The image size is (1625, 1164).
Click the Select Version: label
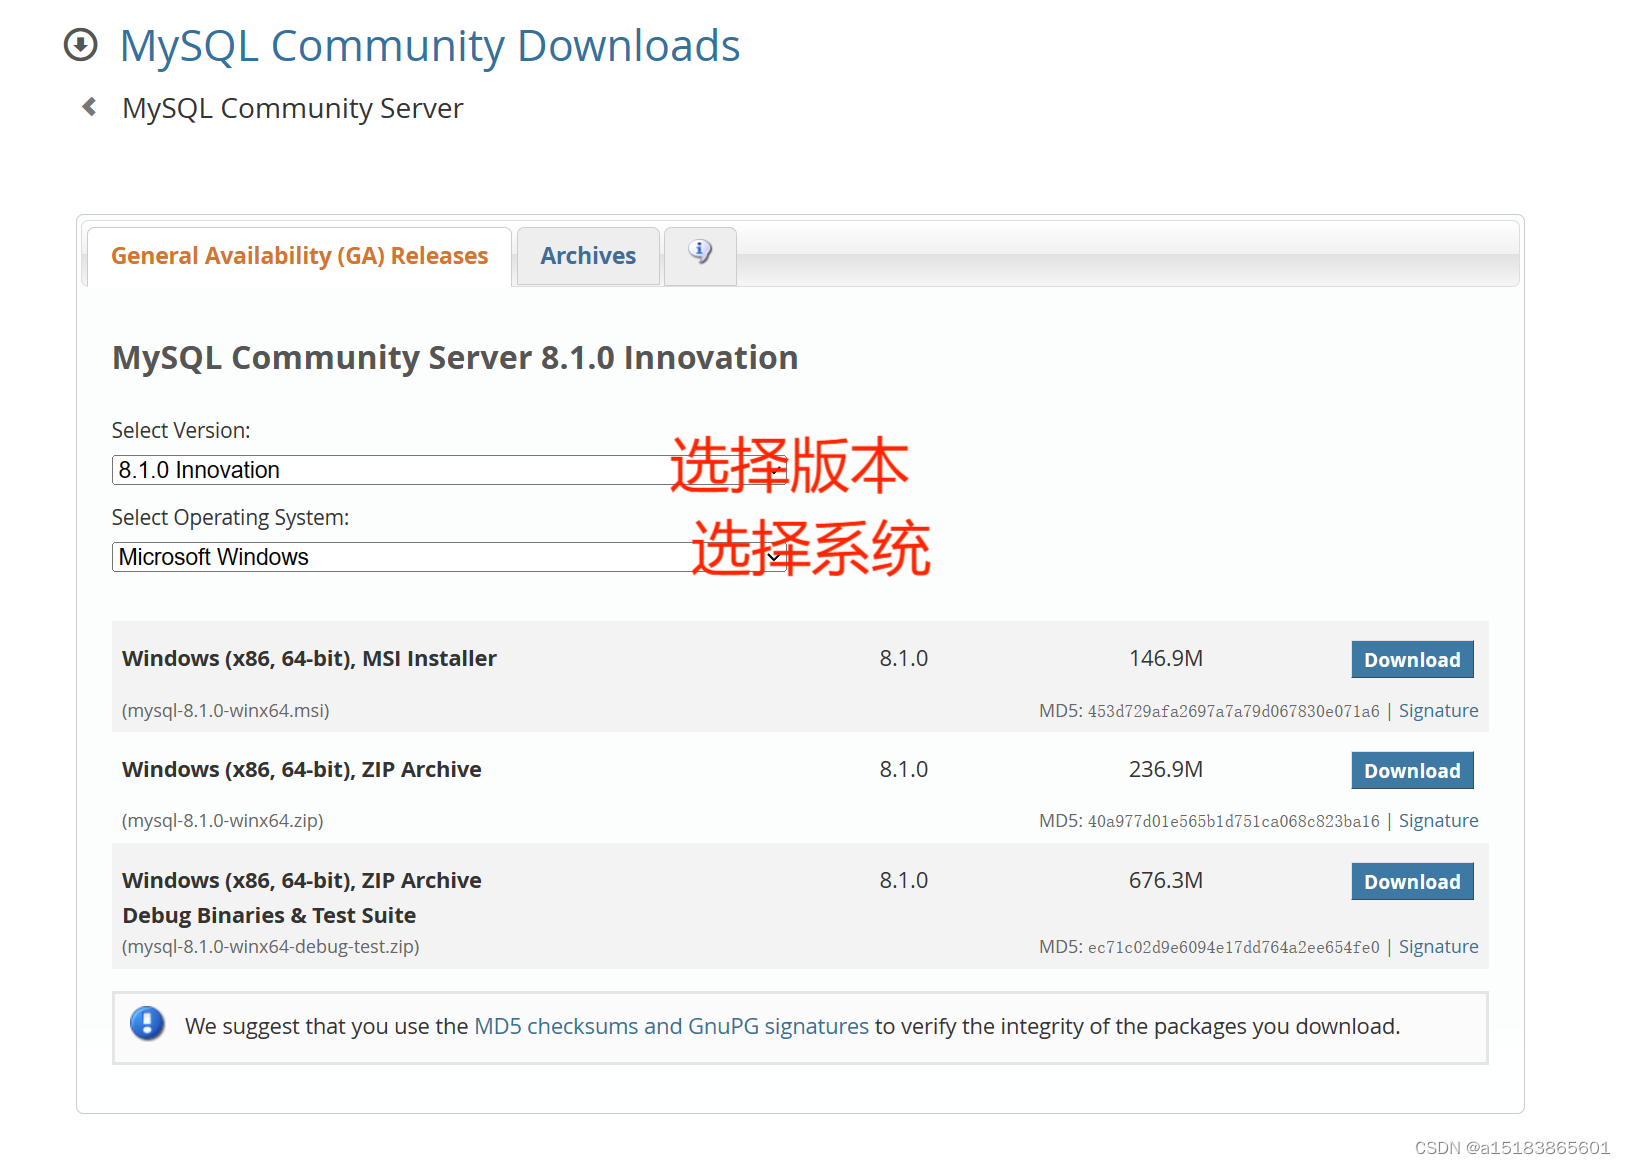coord(181,431)
